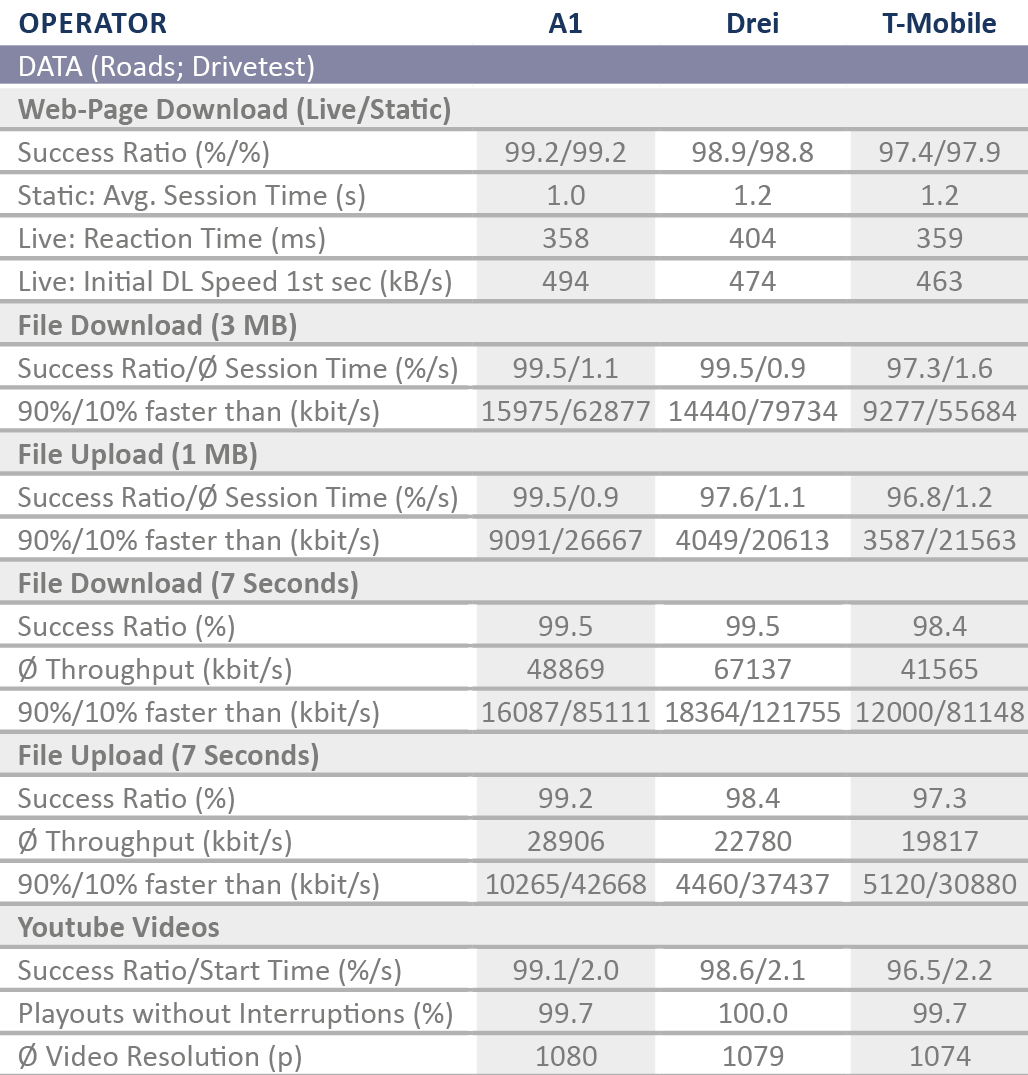
Task: Select the A1 throughput 28906
Action: (x=566, y=842)
